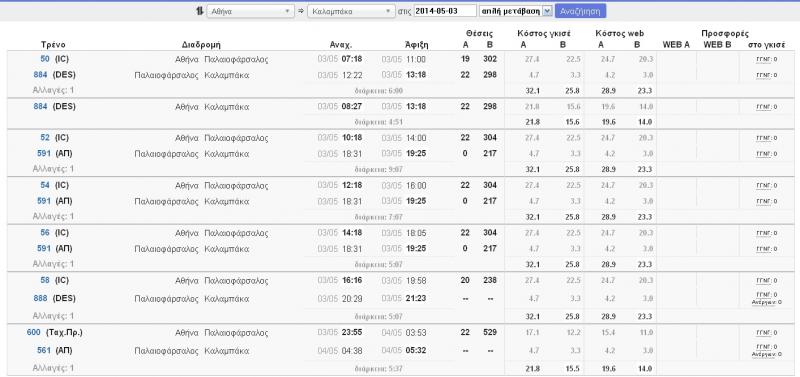Viewport: 800px width, 377px height.
Task: Click duration text διάρκεια: 7:07
Action: click(x=379, y=217)
